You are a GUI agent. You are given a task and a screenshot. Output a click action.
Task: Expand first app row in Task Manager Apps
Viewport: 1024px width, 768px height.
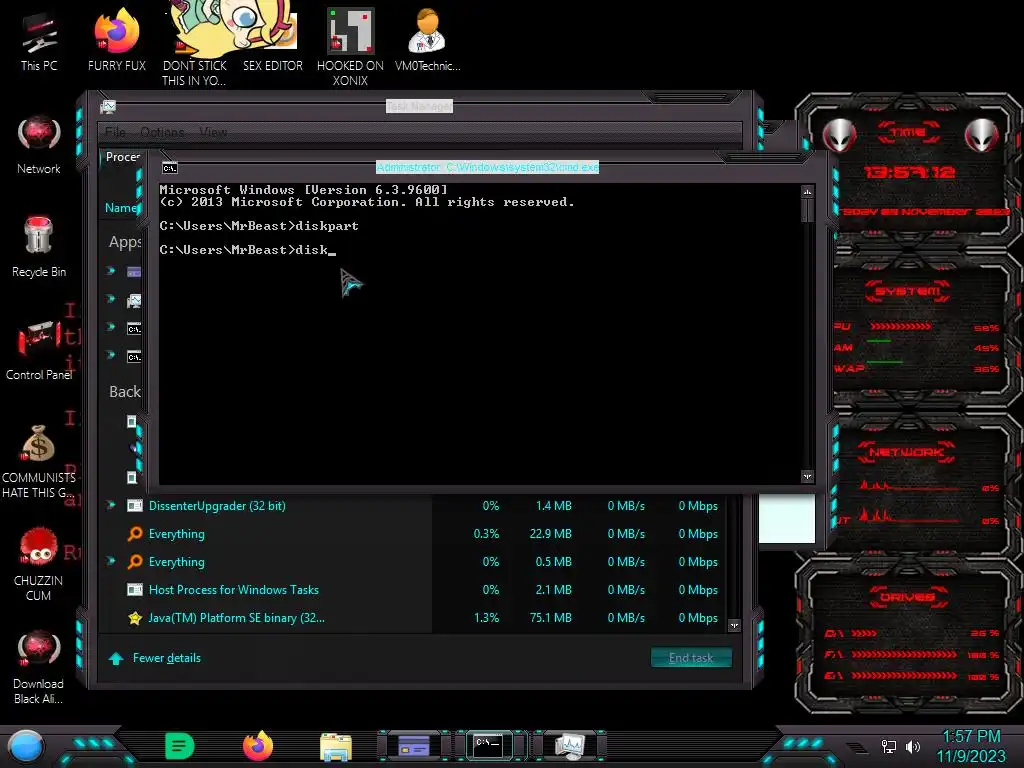click(x=111, y=271)
